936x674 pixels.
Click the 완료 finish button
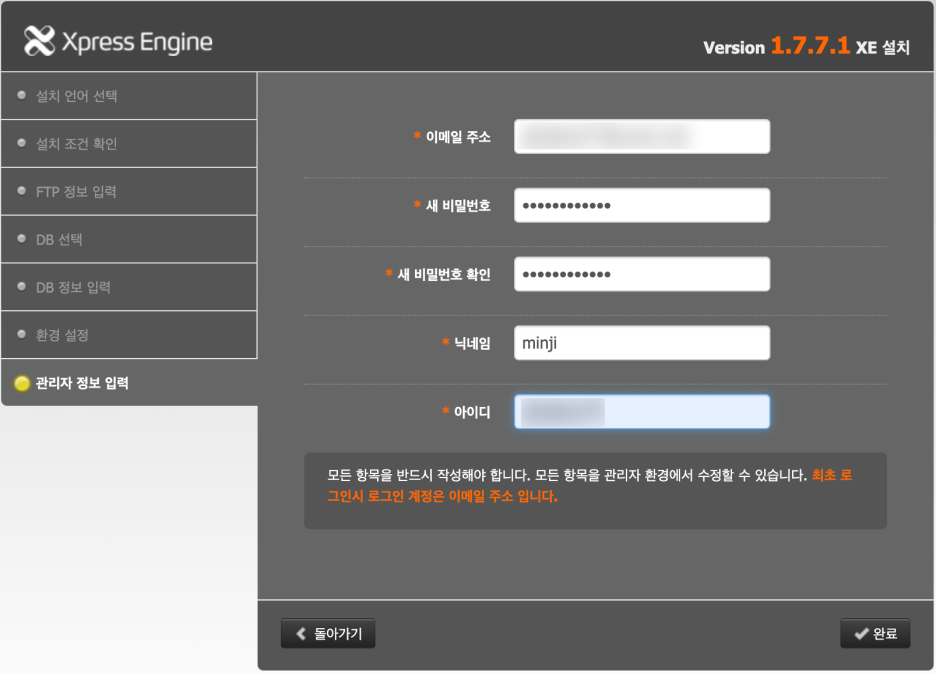point(875,633)
